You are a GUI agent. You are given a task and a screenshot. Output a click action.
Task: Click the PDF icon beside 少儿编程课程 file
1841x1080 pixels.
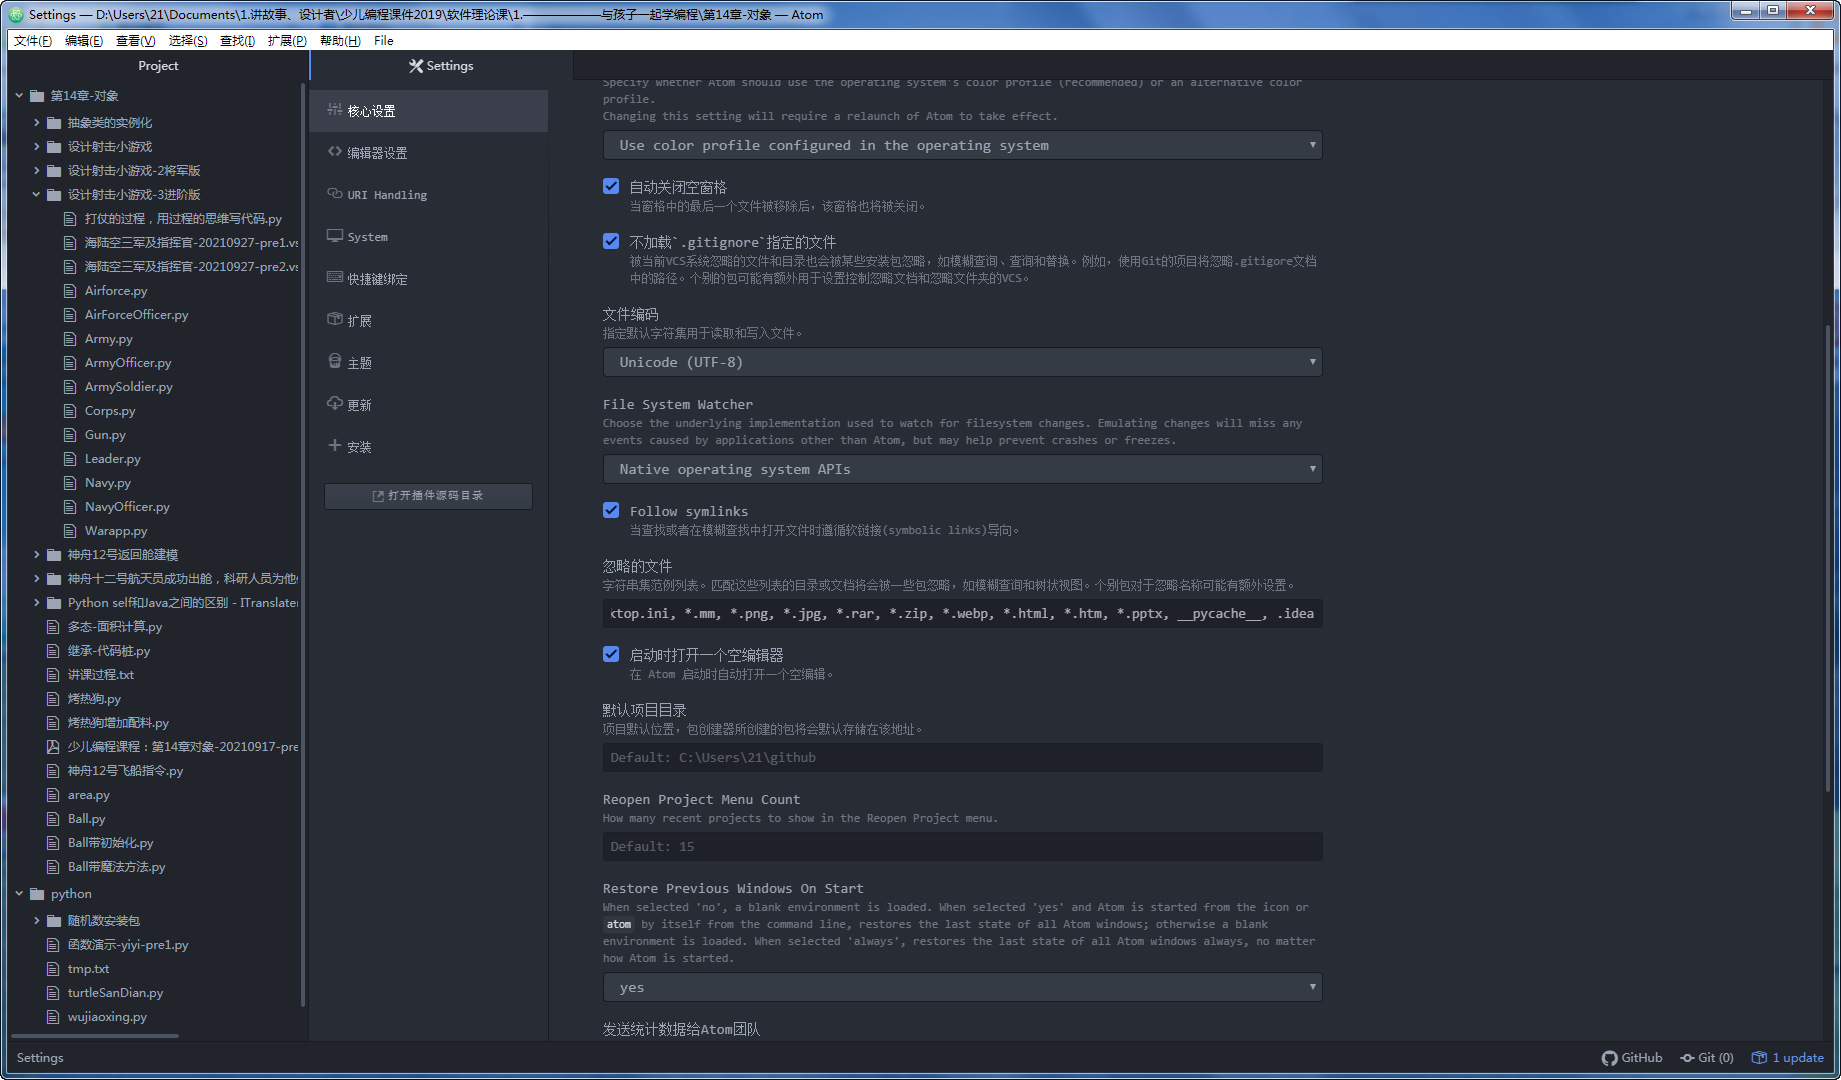coord(53,747)
